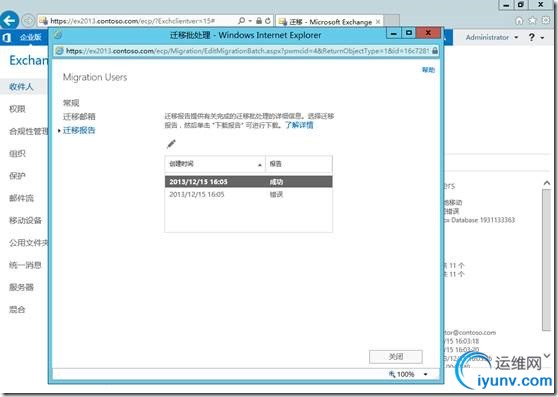Click the browser forward arrow button
This screenshot has width=558, height=397.
tap(28, 21)
